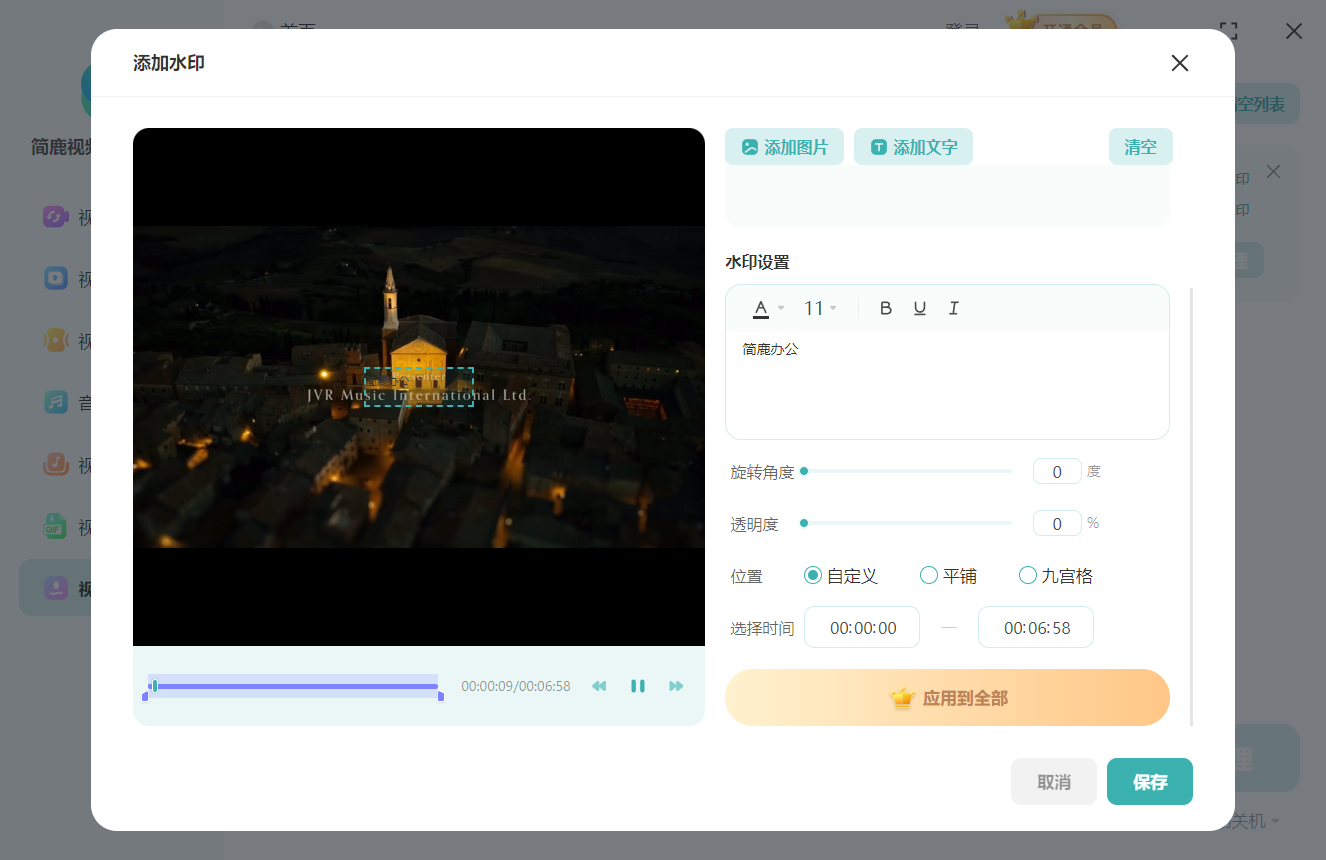Screen dimensions: 1326x860
Task: Expand the font color dropdown arrow
Action: (x=781, y=308)
